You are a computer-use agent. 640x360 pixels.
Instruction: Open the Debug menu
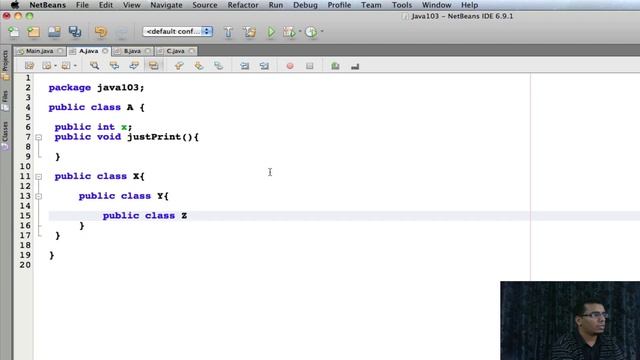tap(305, 5)
